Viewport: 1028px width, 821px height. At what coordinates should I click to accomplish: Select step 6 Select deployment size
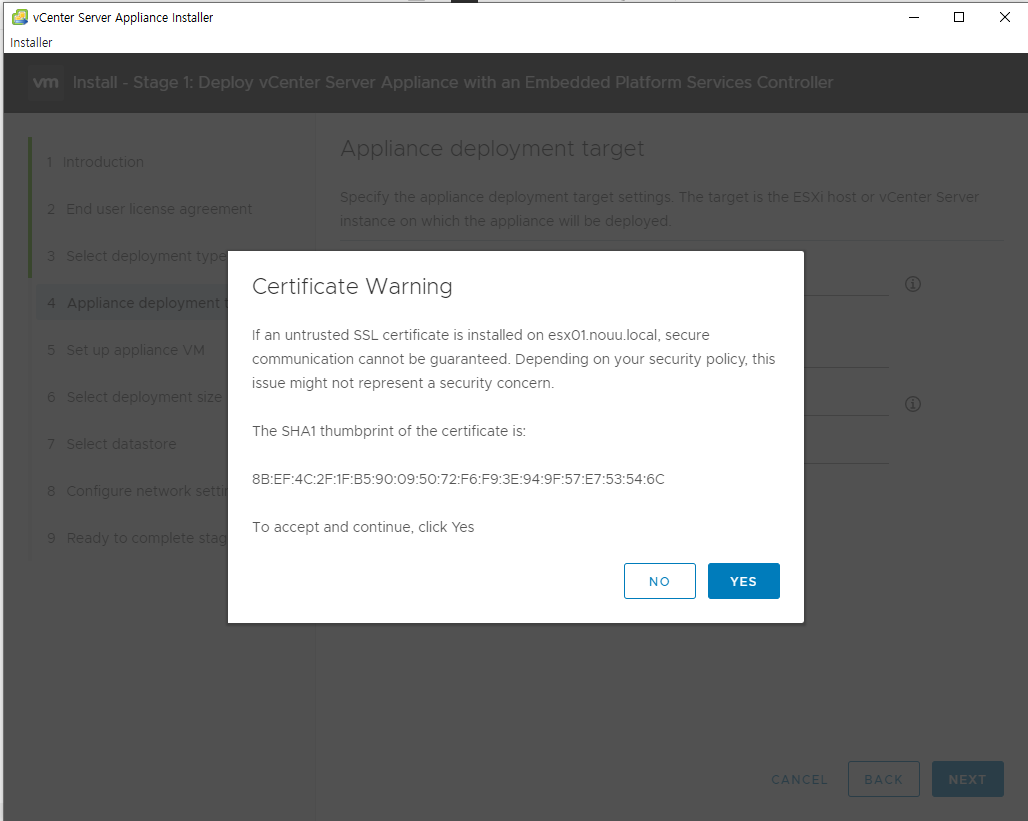(x=134, y=397)
